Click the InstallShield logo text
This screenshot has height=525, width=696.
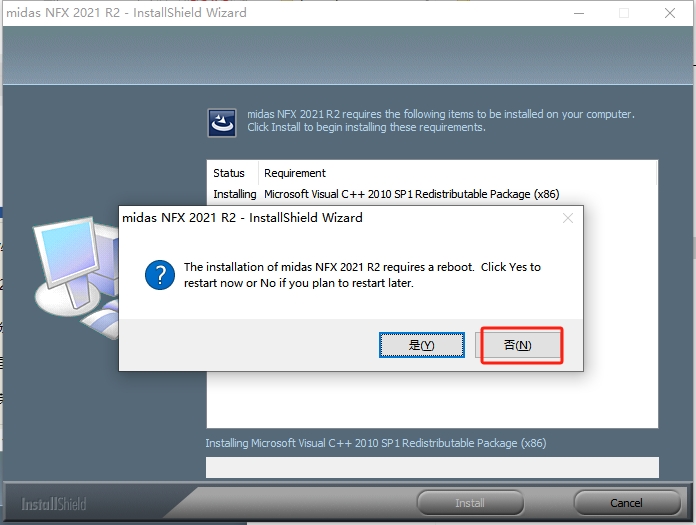point(54,504)
